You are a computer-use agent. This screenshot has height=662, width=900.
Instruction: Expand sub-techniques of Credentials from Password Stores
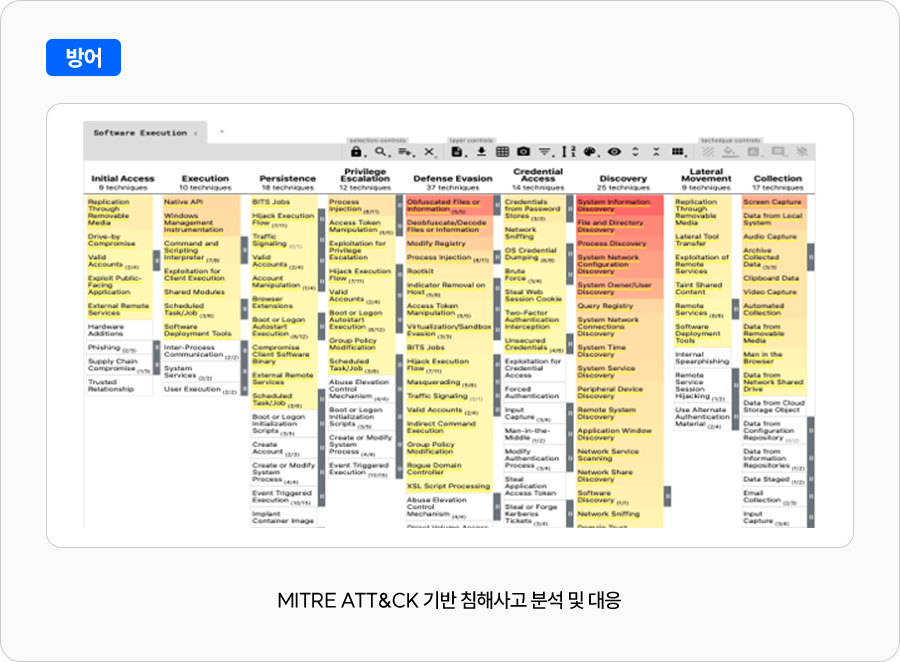pyautogui.click(x=569, y=208)
